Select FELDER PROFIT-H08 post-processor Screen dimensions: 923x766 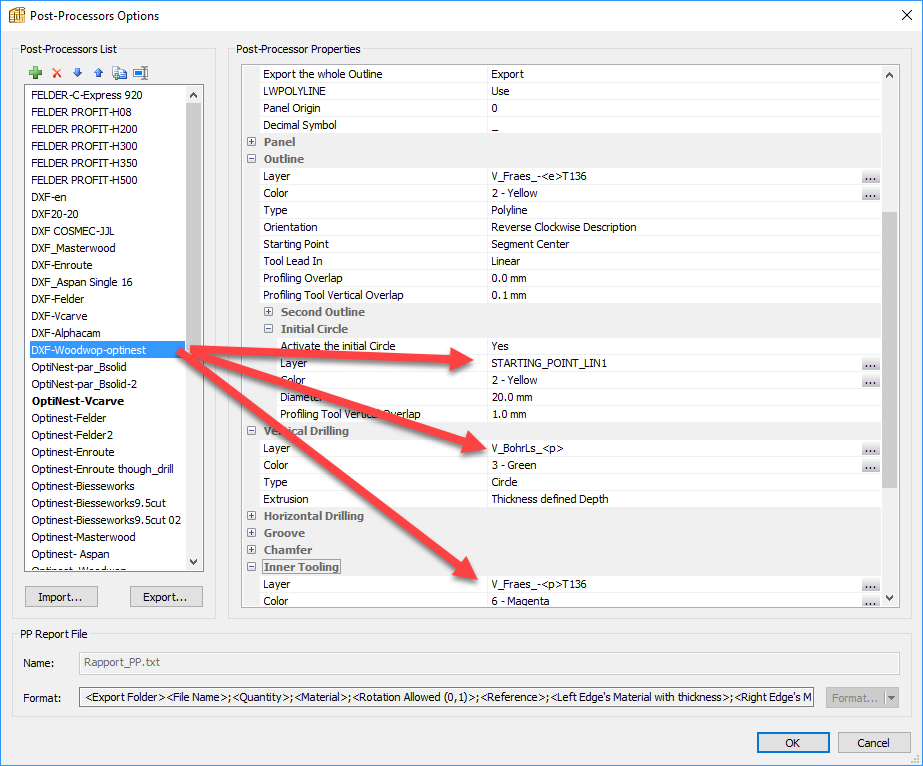coord(81,112)
